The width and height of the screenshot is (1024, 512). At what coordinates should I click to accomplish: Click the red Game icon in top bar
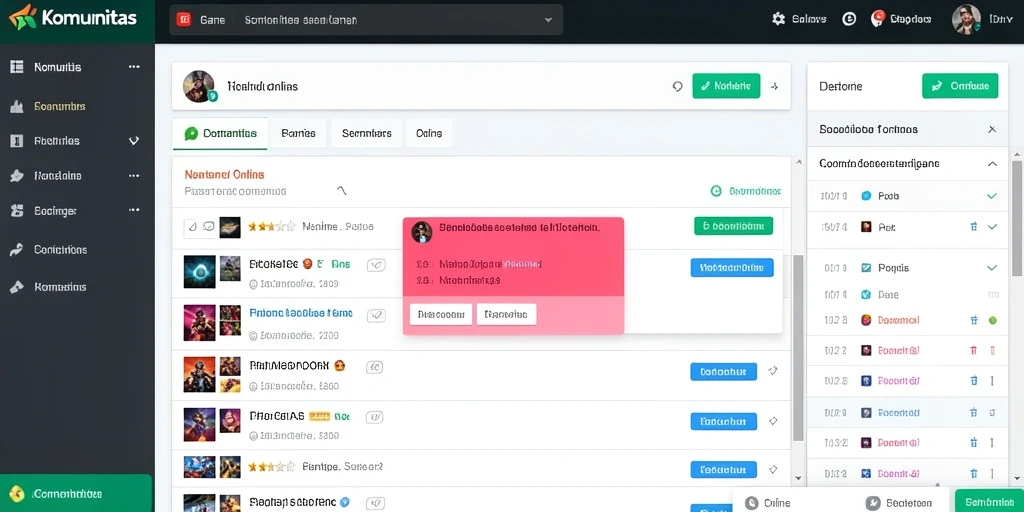(184, 20)
